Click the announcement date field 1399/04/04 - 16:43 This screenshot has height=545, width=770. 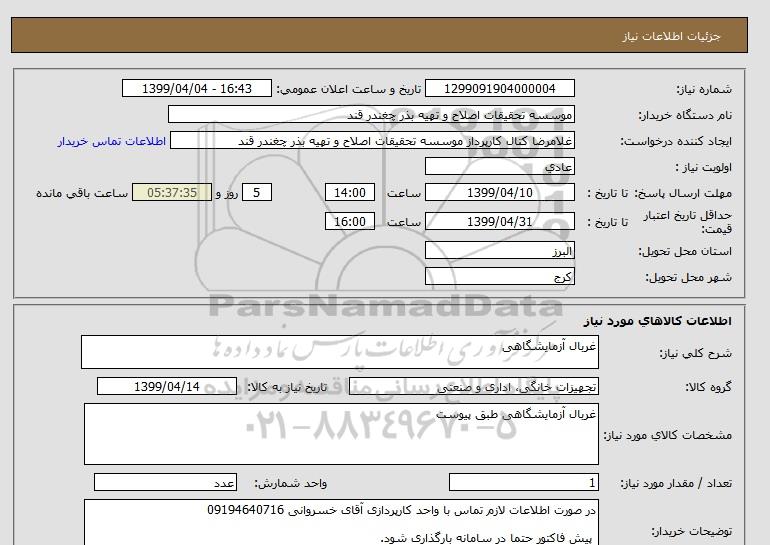point(196,88)
